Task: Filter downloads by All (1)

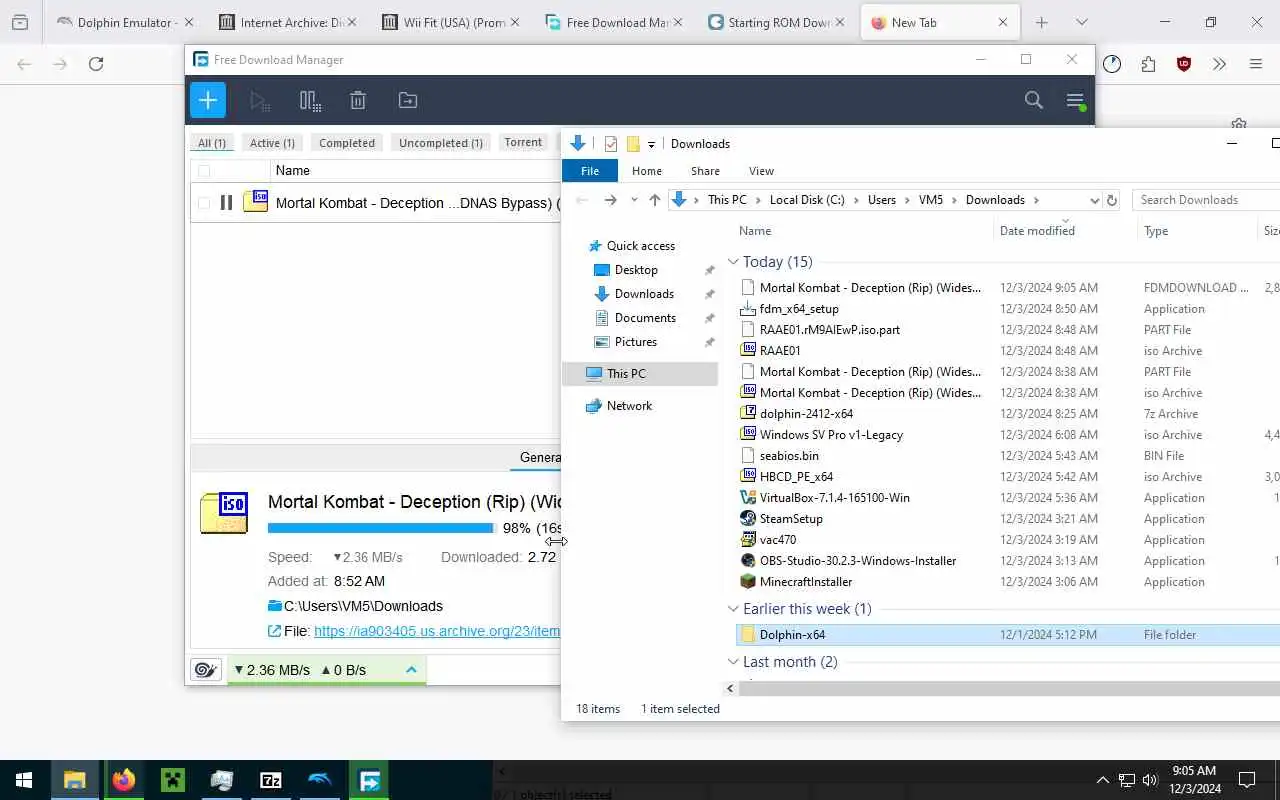Action: point(212,143)
